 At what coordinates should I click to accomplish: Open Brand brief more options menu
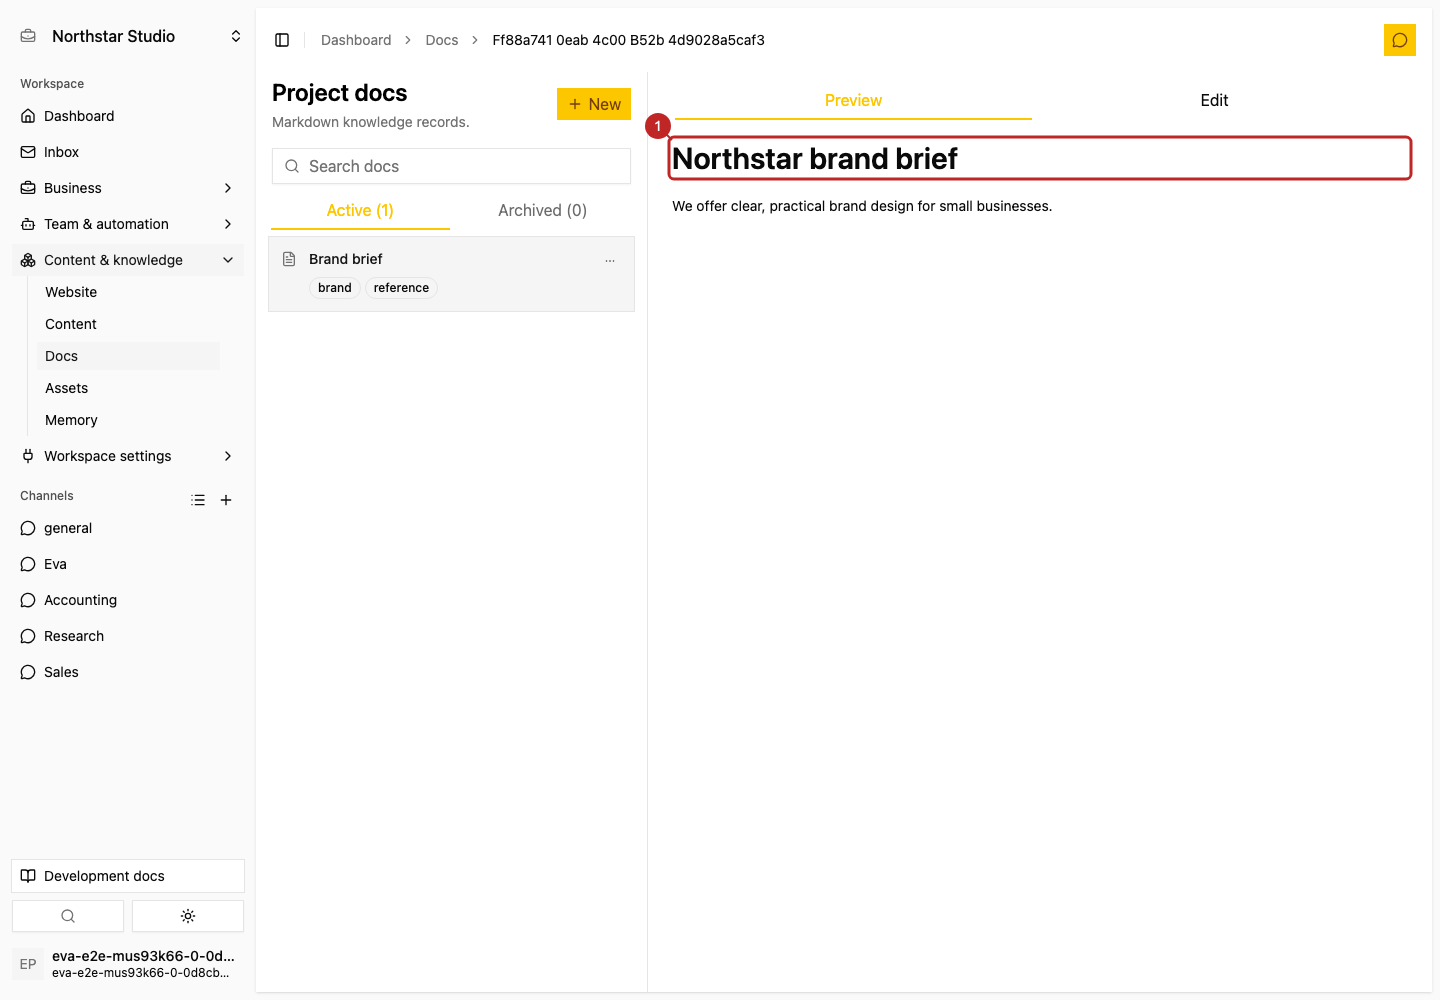tap(610, 260)
